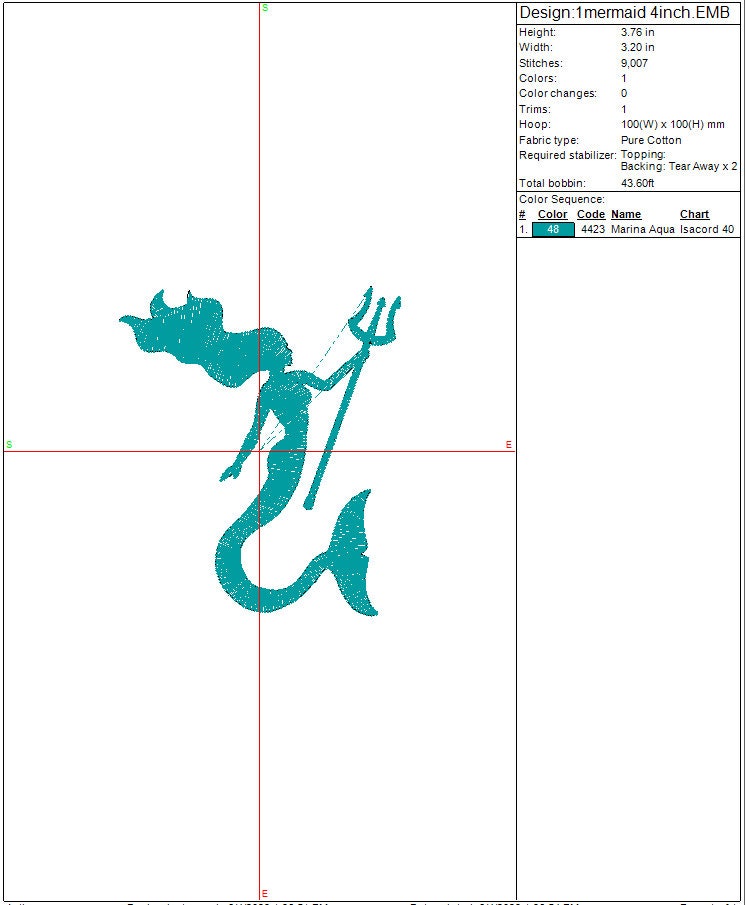This screenshot has height=905, width=745.
Task: Click the mermaid's tail fin
Action: point(355,550)
